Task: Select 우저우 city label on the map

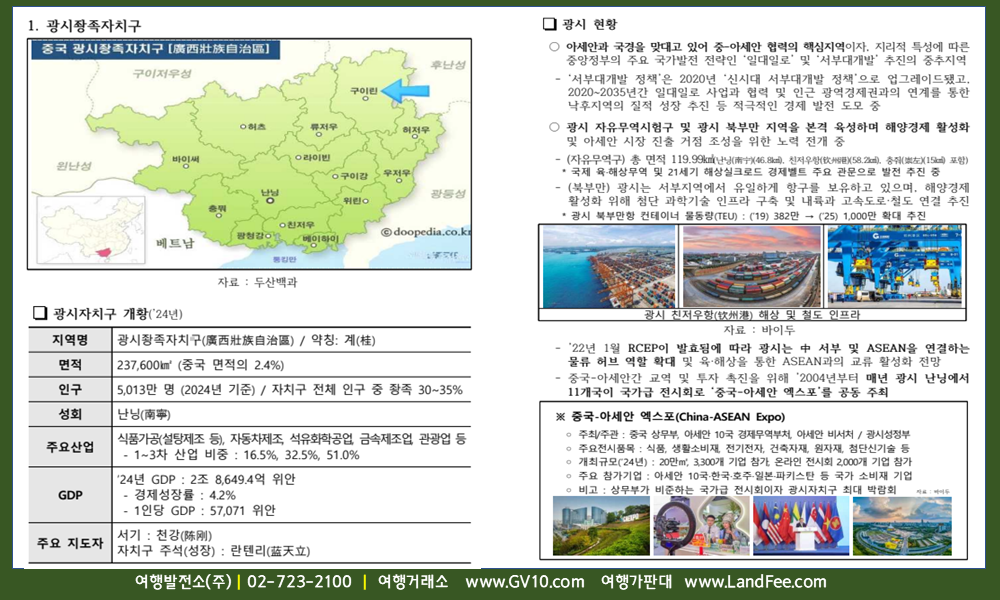Action: [x=397, y=174]
